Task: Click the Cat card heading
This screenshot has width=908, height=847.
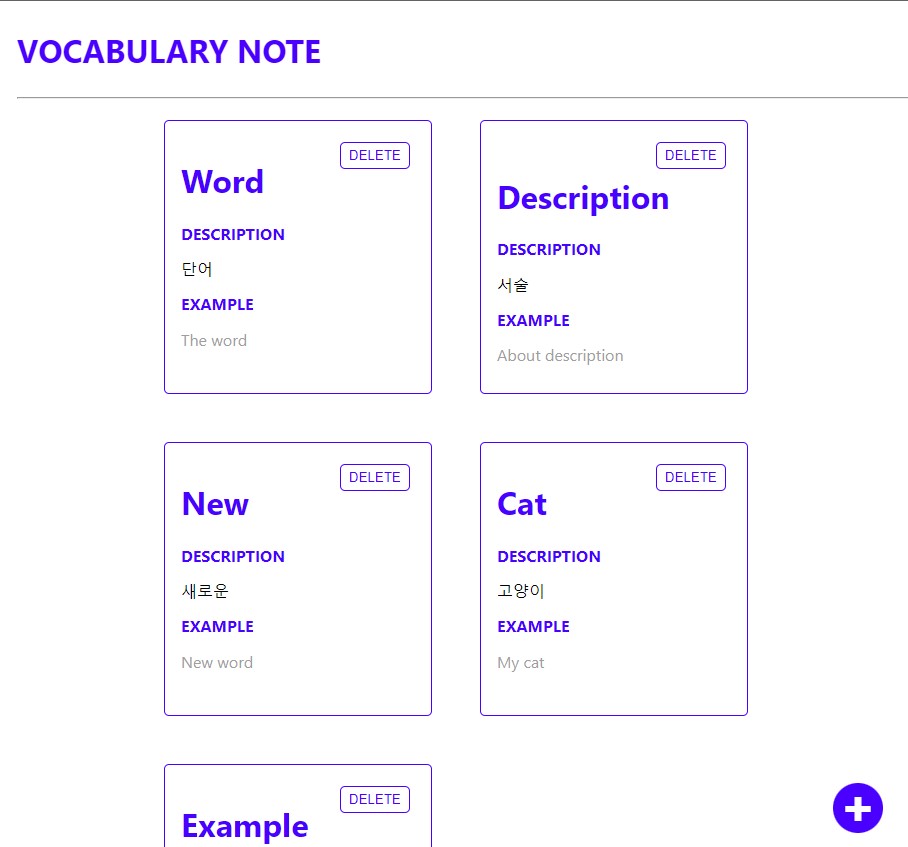Action: pos(521,504)
